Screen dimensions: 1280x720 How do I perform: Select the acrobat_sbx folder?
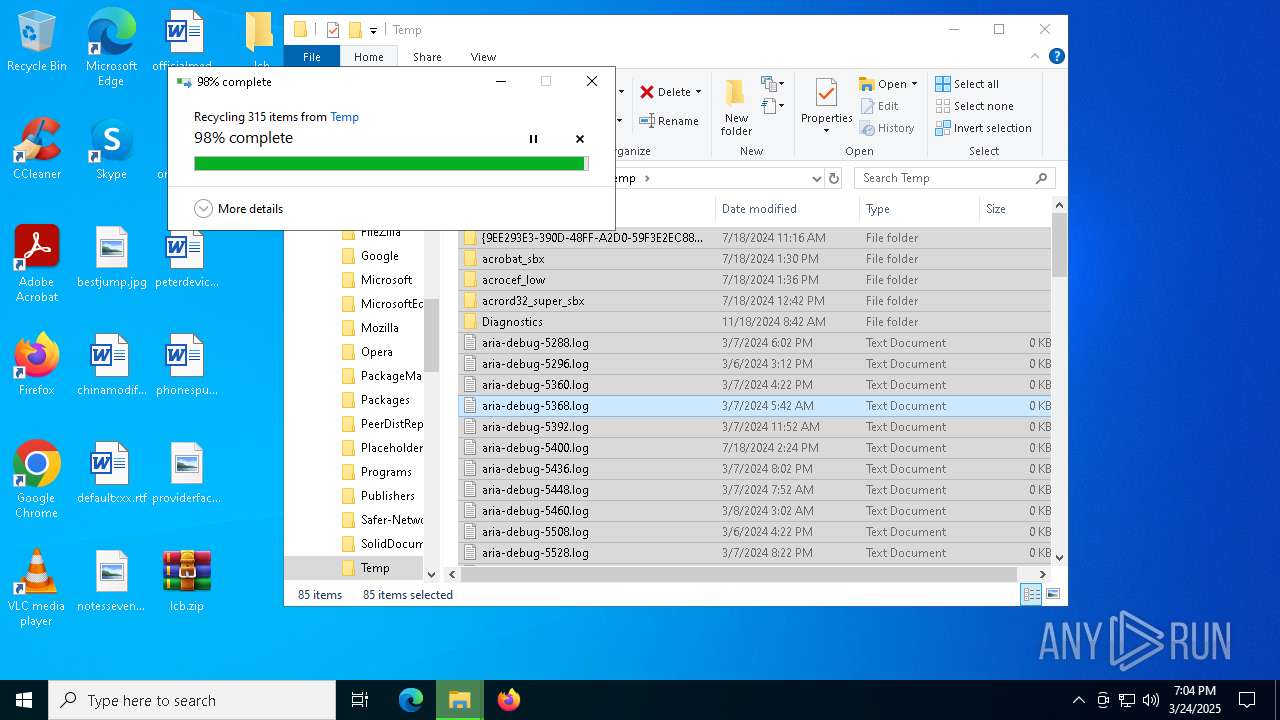755,259
